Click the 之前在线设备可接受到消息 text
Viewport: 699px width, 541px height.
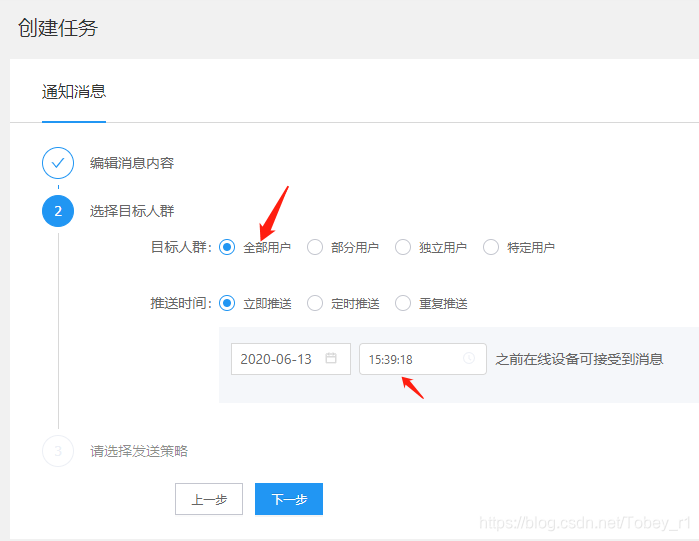click(x=580, y=359)
